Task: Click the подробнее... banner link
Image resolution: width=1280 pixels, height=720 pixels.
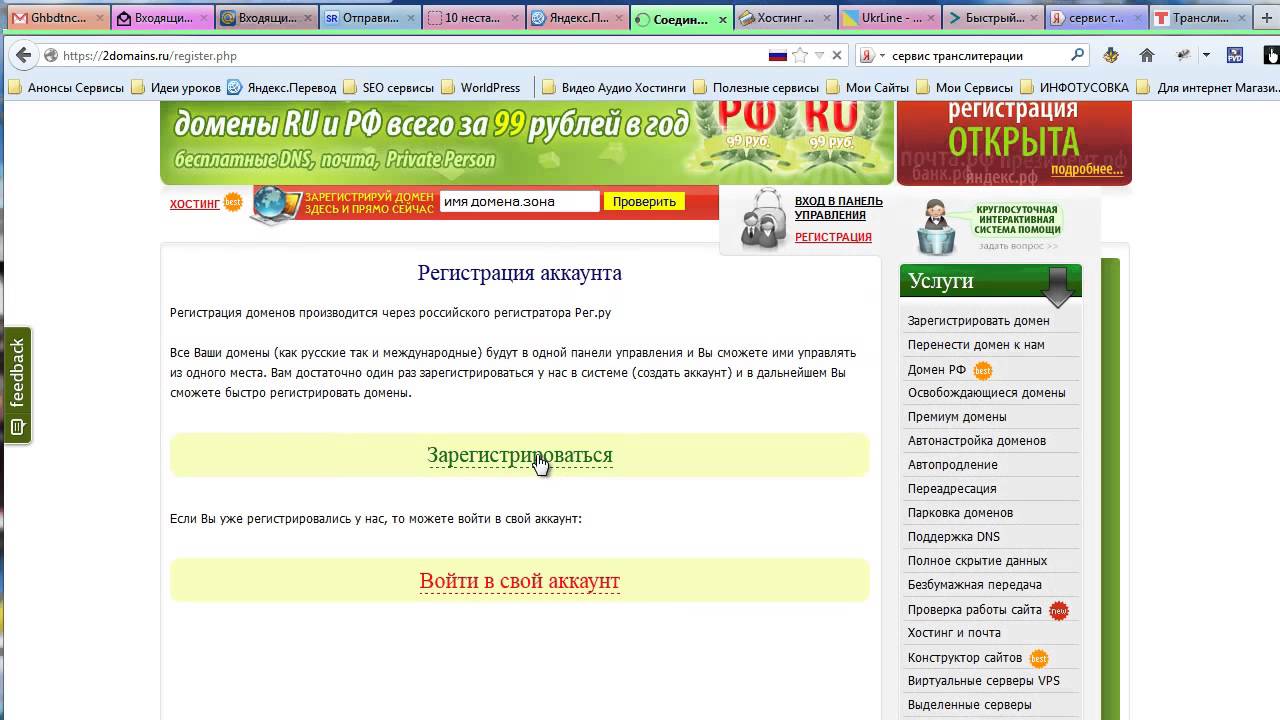Action: coord(1087,169)
